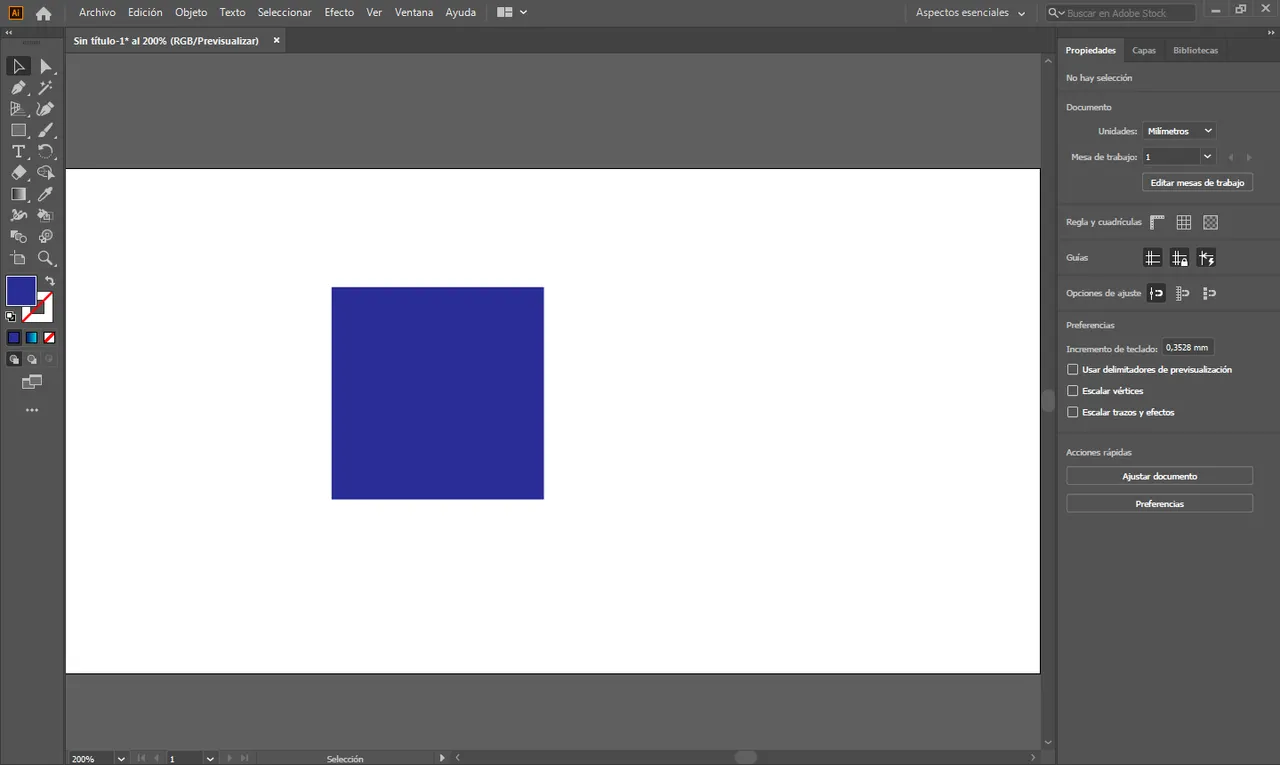
Task: Open the Edit Toolbar three dots
Action: click(32, 410)
